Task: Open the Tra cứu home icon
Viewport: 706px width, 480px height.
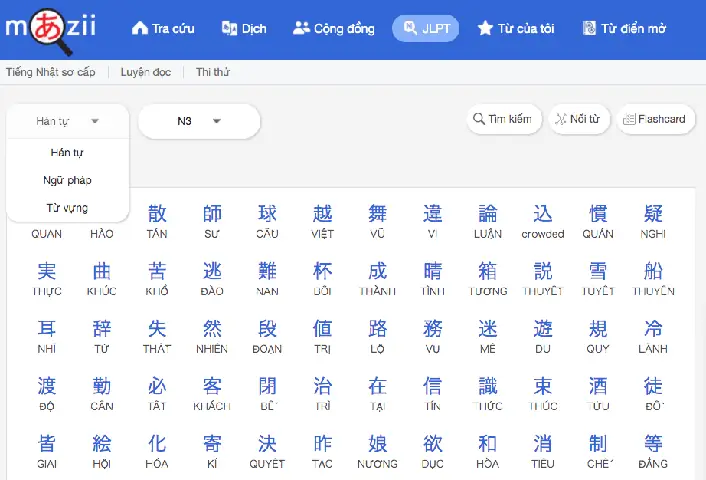Action: coord(140,28)
